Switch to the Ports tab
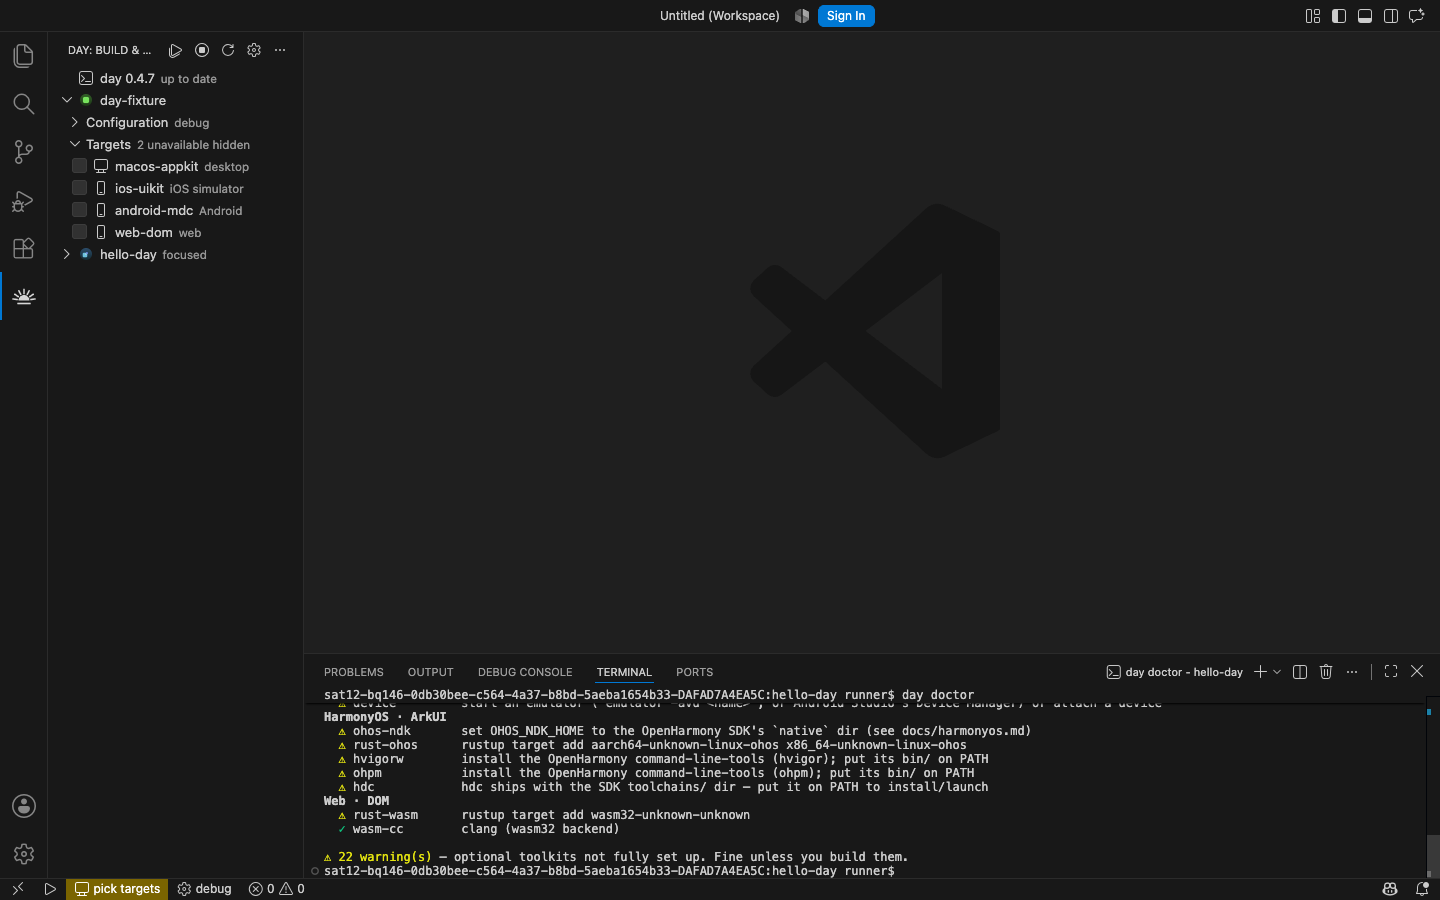Image resolution: width=1440 pixels, height=900 pixels. pos(694,672)
